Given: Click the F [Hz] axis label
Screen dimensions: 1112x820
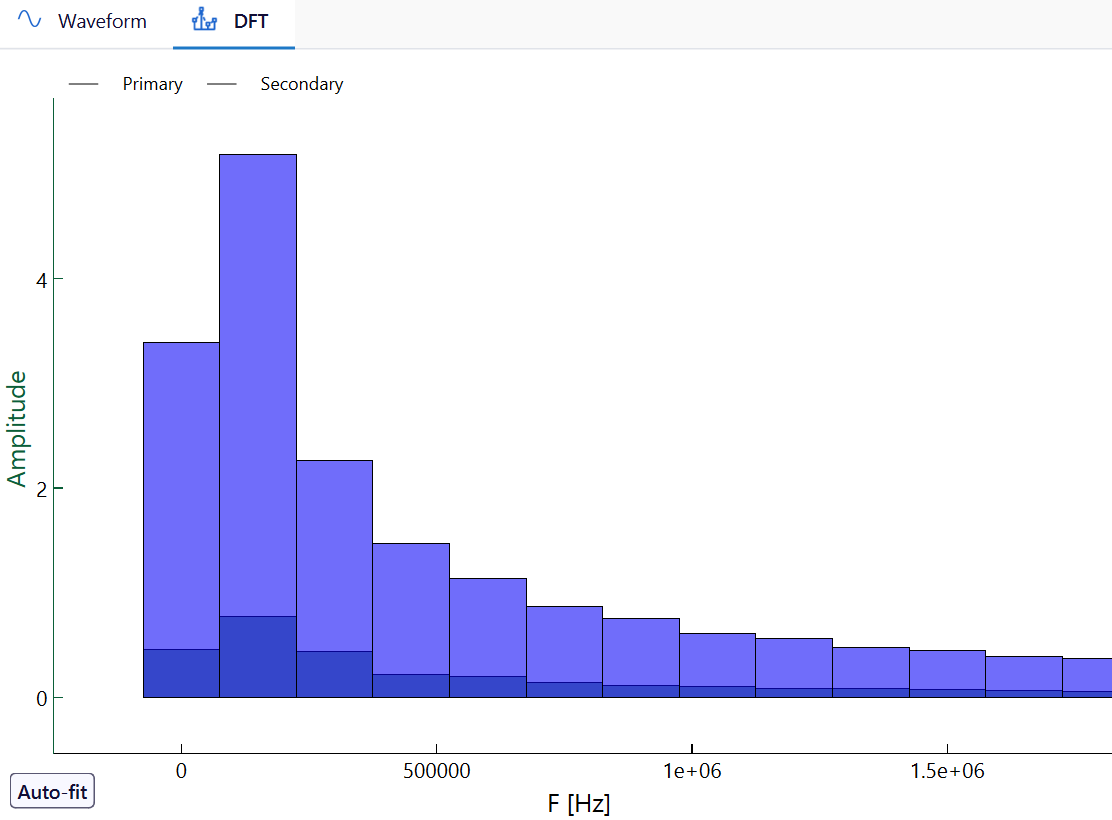Looking at the screenshot, I should 579,804.
